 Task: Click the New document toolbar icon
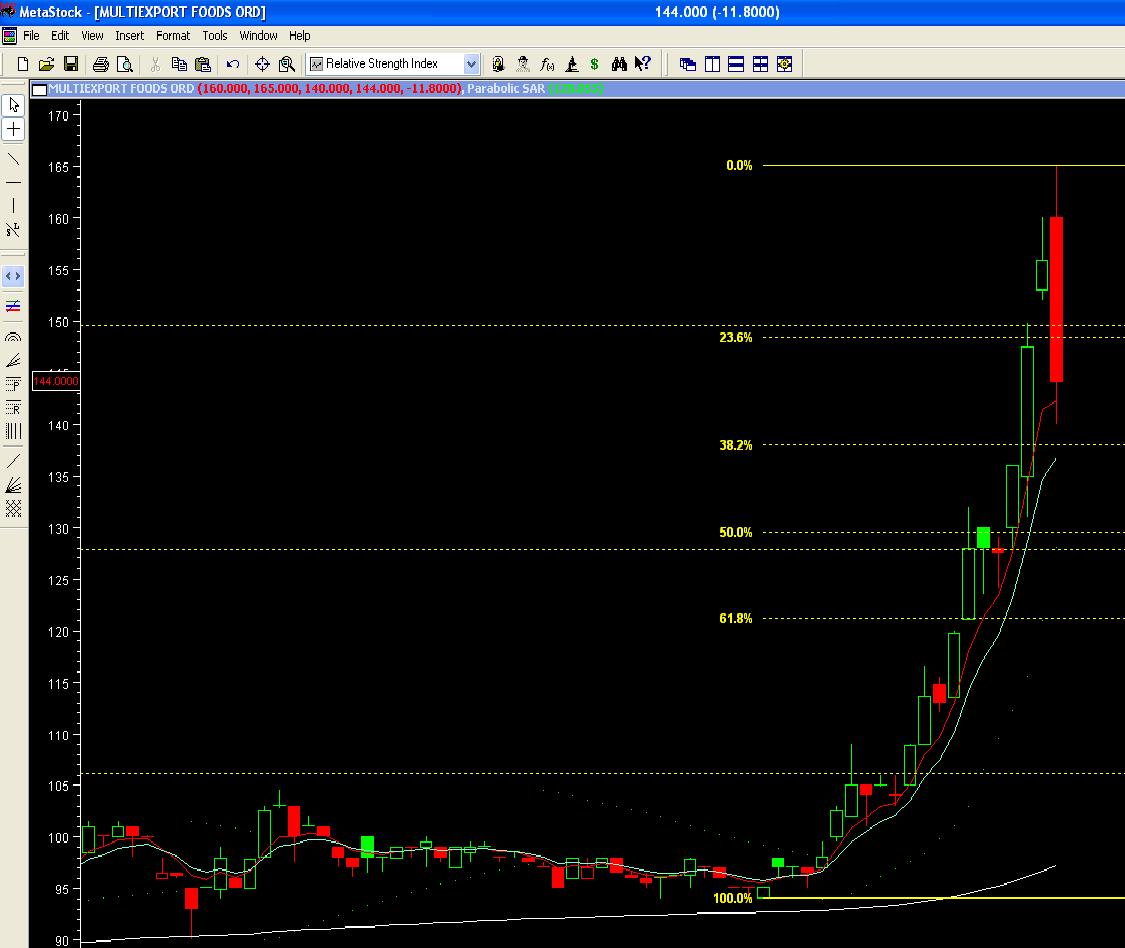(22, 64)
